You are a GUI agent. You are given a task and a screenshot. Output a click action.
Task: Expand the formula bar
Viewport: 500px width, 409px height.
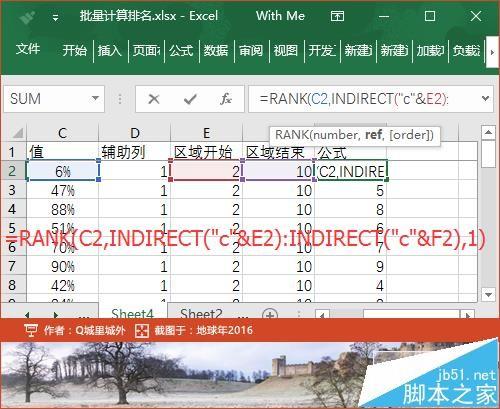485,98
